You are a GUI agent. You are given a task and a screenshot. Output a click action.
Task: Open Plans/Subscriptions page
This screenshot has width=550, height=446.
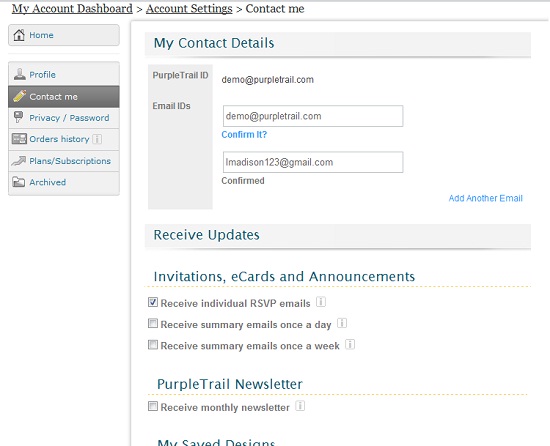pyautogui.click(x=64, y=161)
